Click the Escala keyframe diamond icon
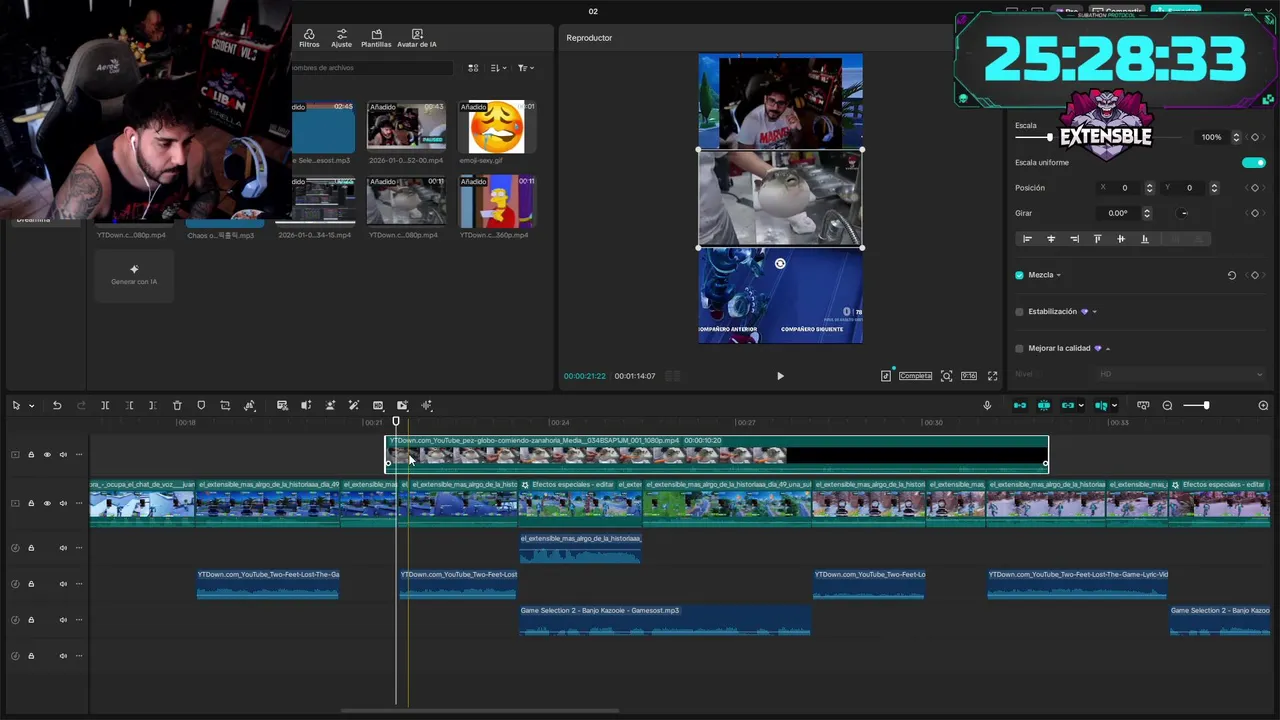The width and height of the screenshot is (1280, 720). pos(1255,137)
